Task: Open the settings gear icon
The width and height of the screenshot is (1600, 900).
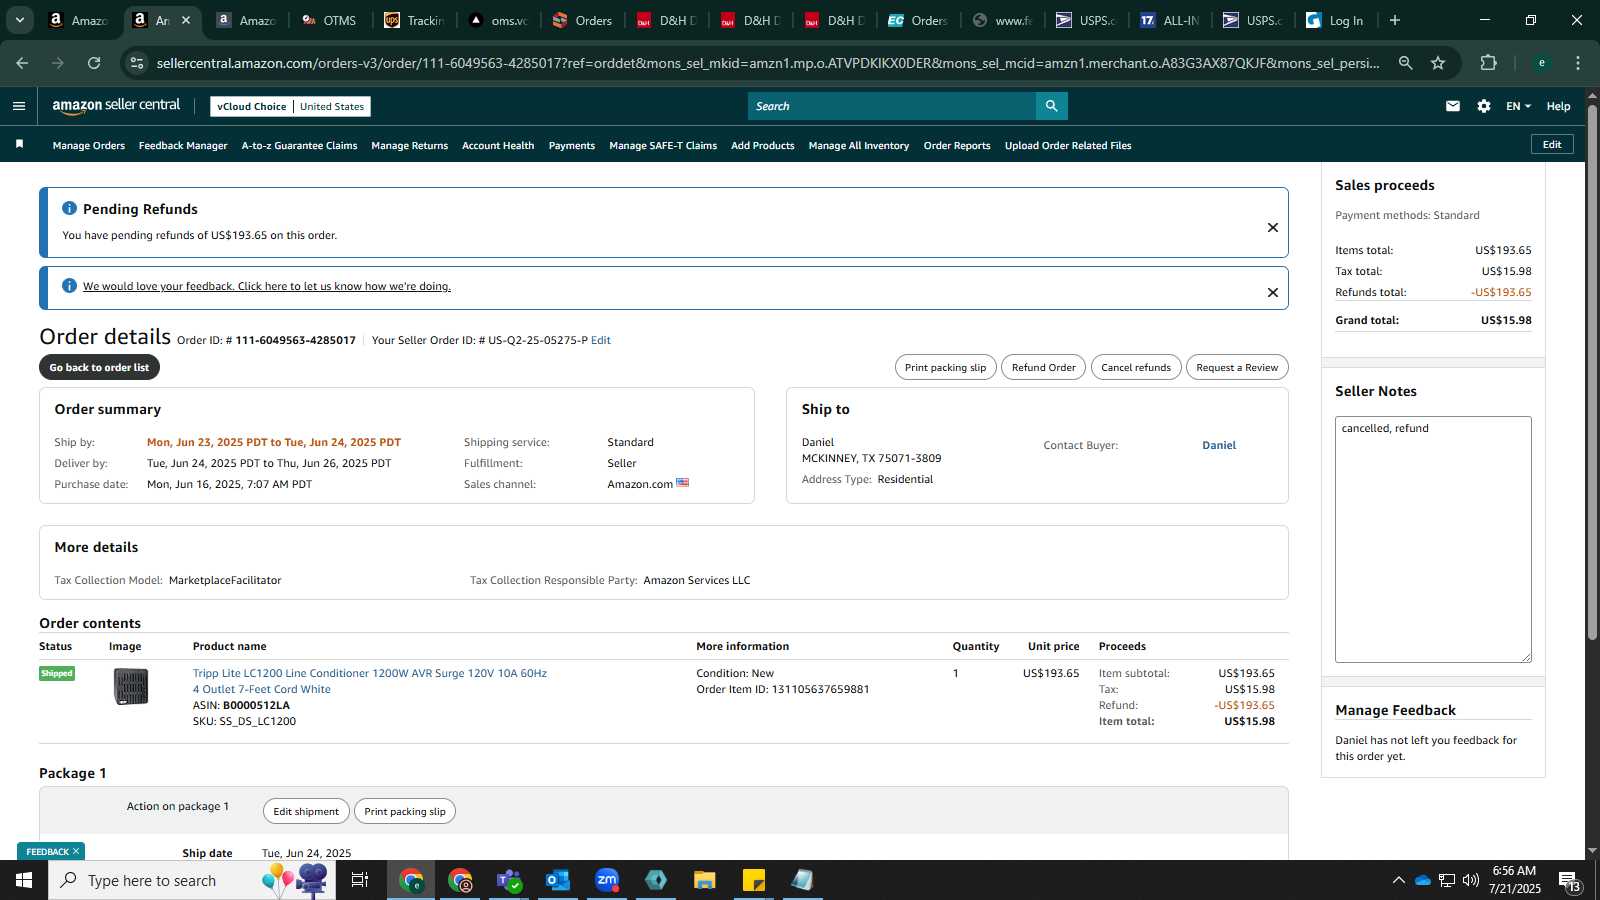Action: click(x=1484, y=106)
